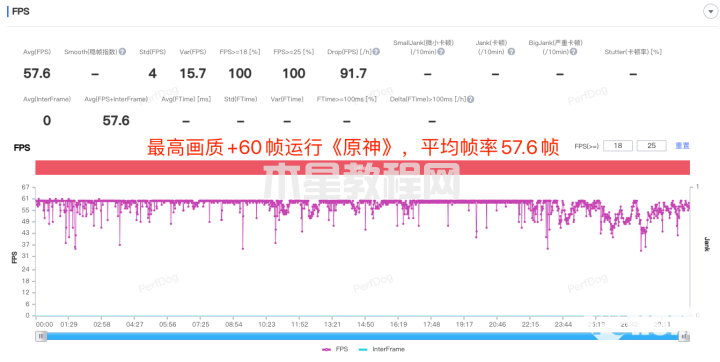Grab the right handle of the time range slider
This screenshot has height=362, width=720.
click(684, 337)
